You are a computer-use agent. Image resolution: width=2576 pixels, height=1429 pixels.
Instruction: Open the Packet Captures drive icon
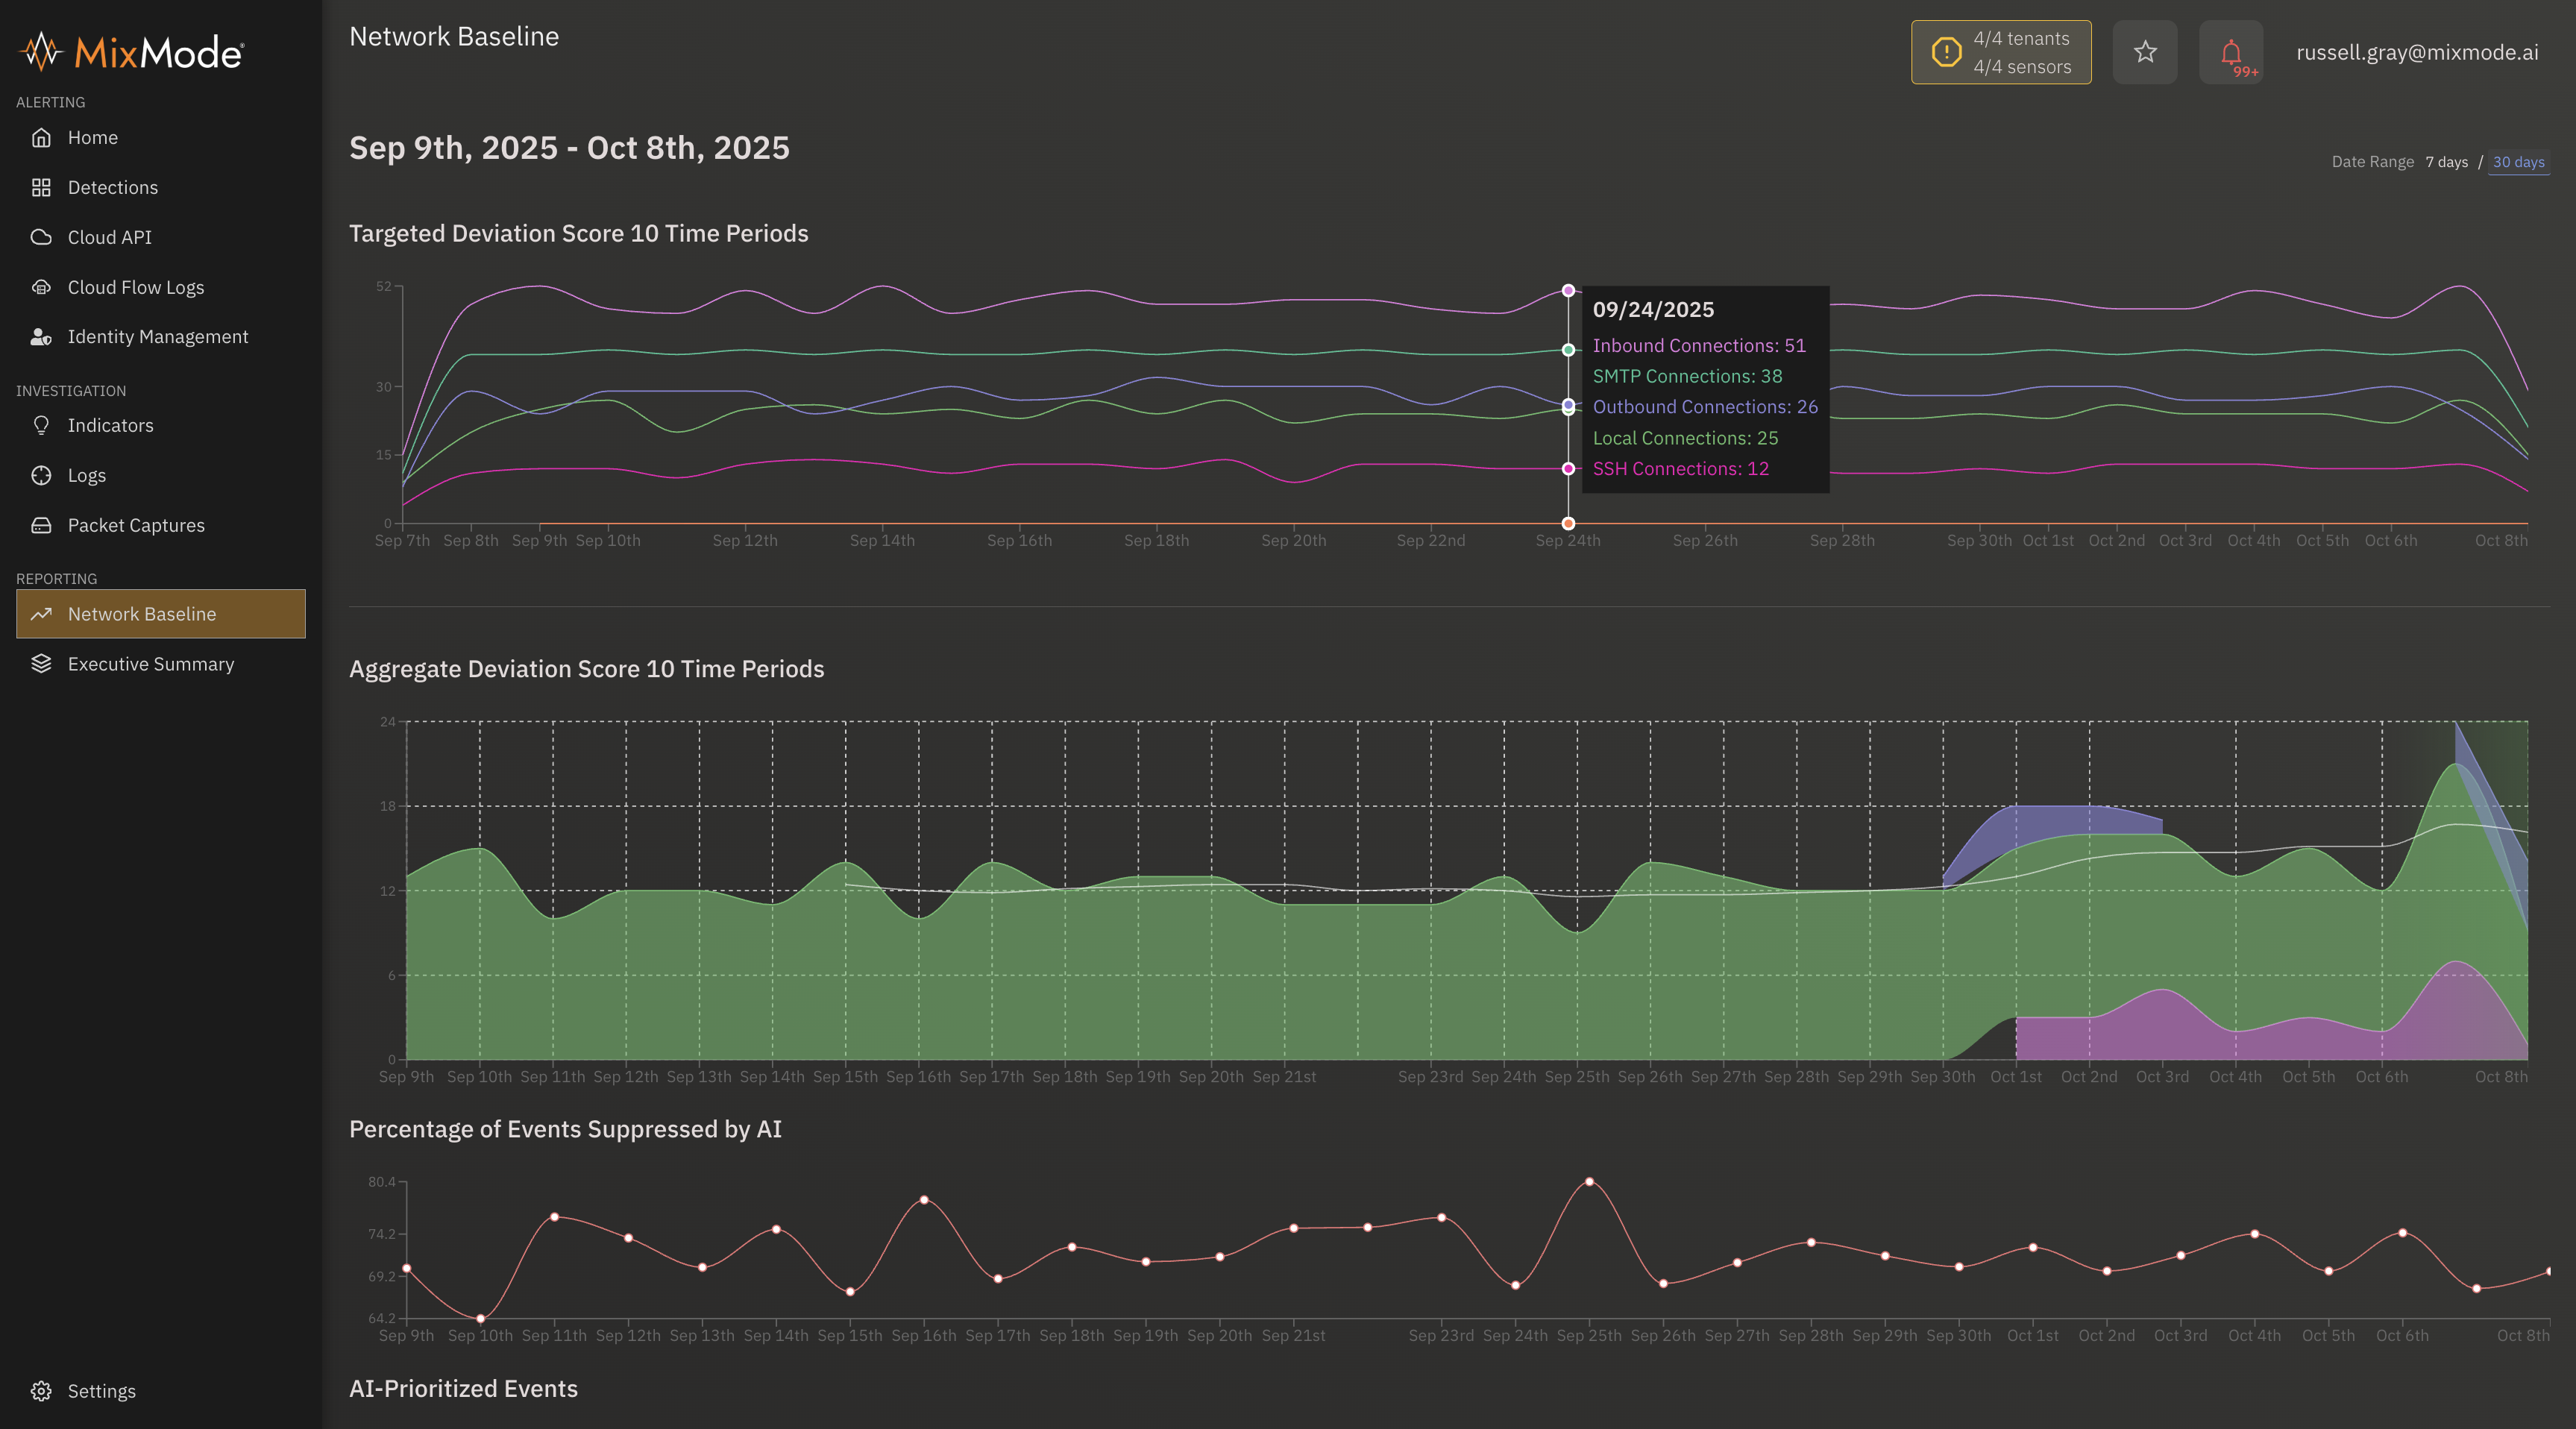pos(41,525)
